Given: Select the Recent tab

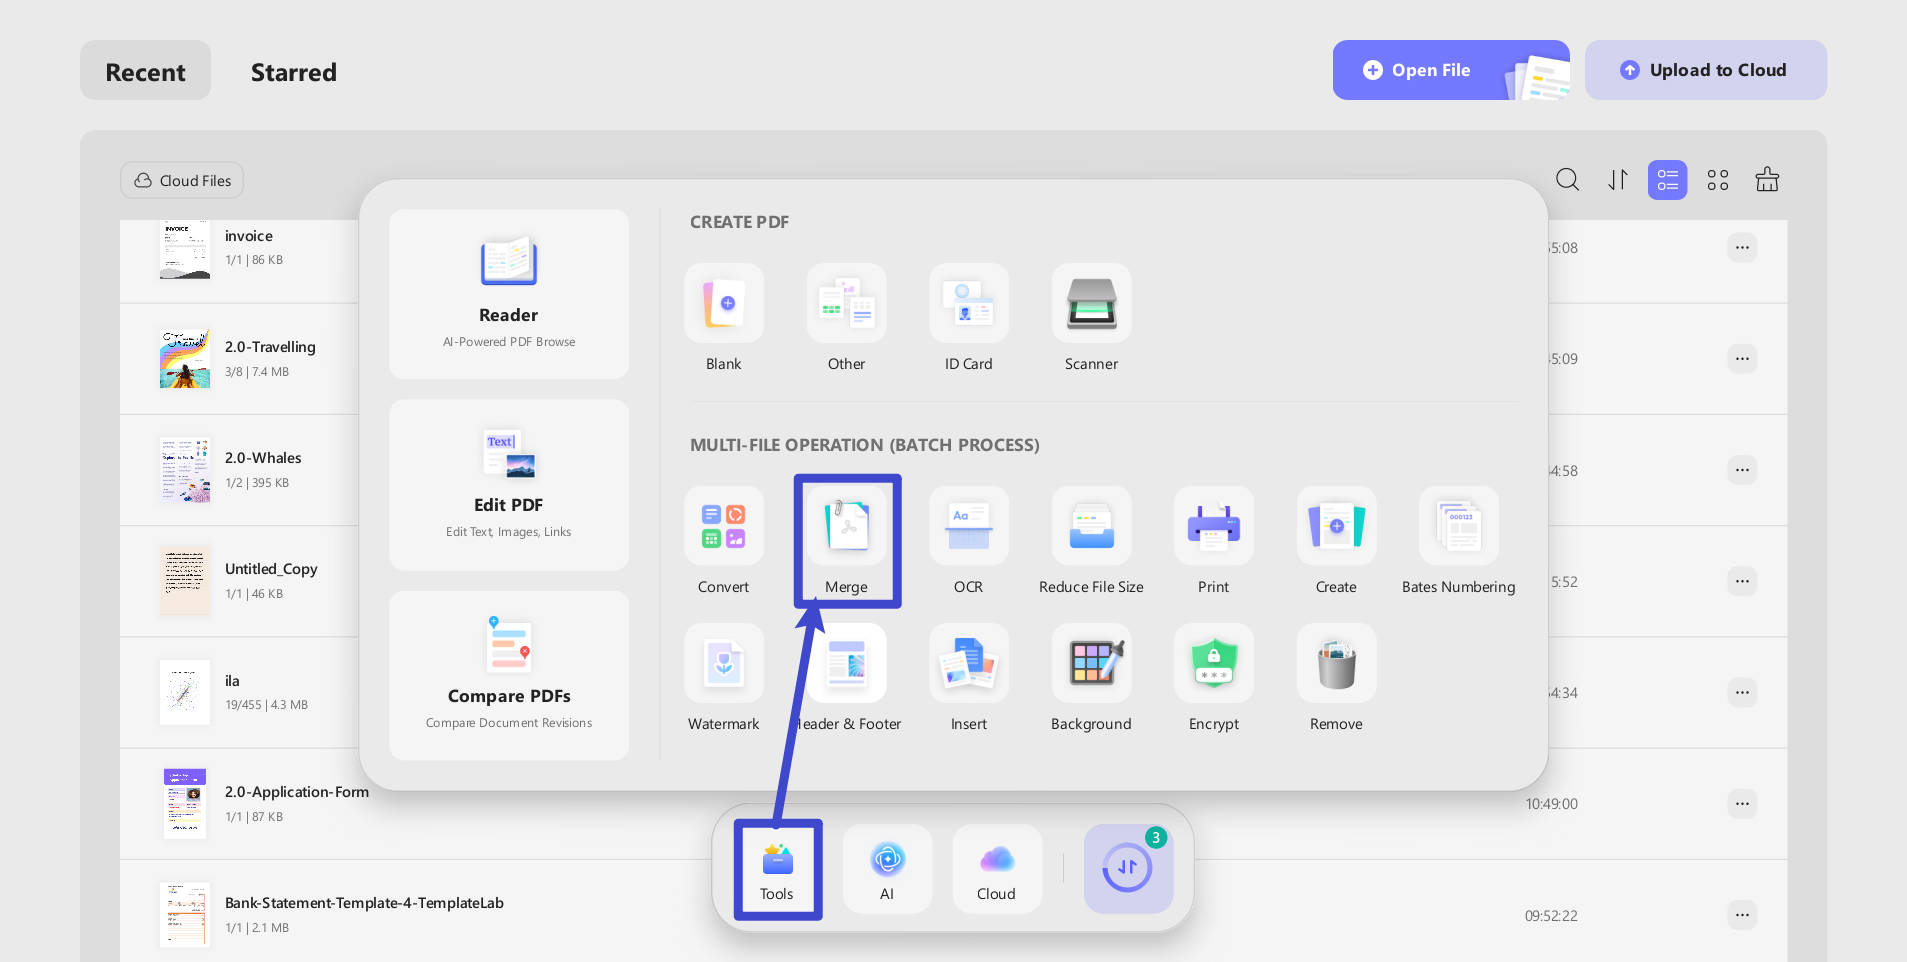Looking at the screenshot, I should (146, 71).
